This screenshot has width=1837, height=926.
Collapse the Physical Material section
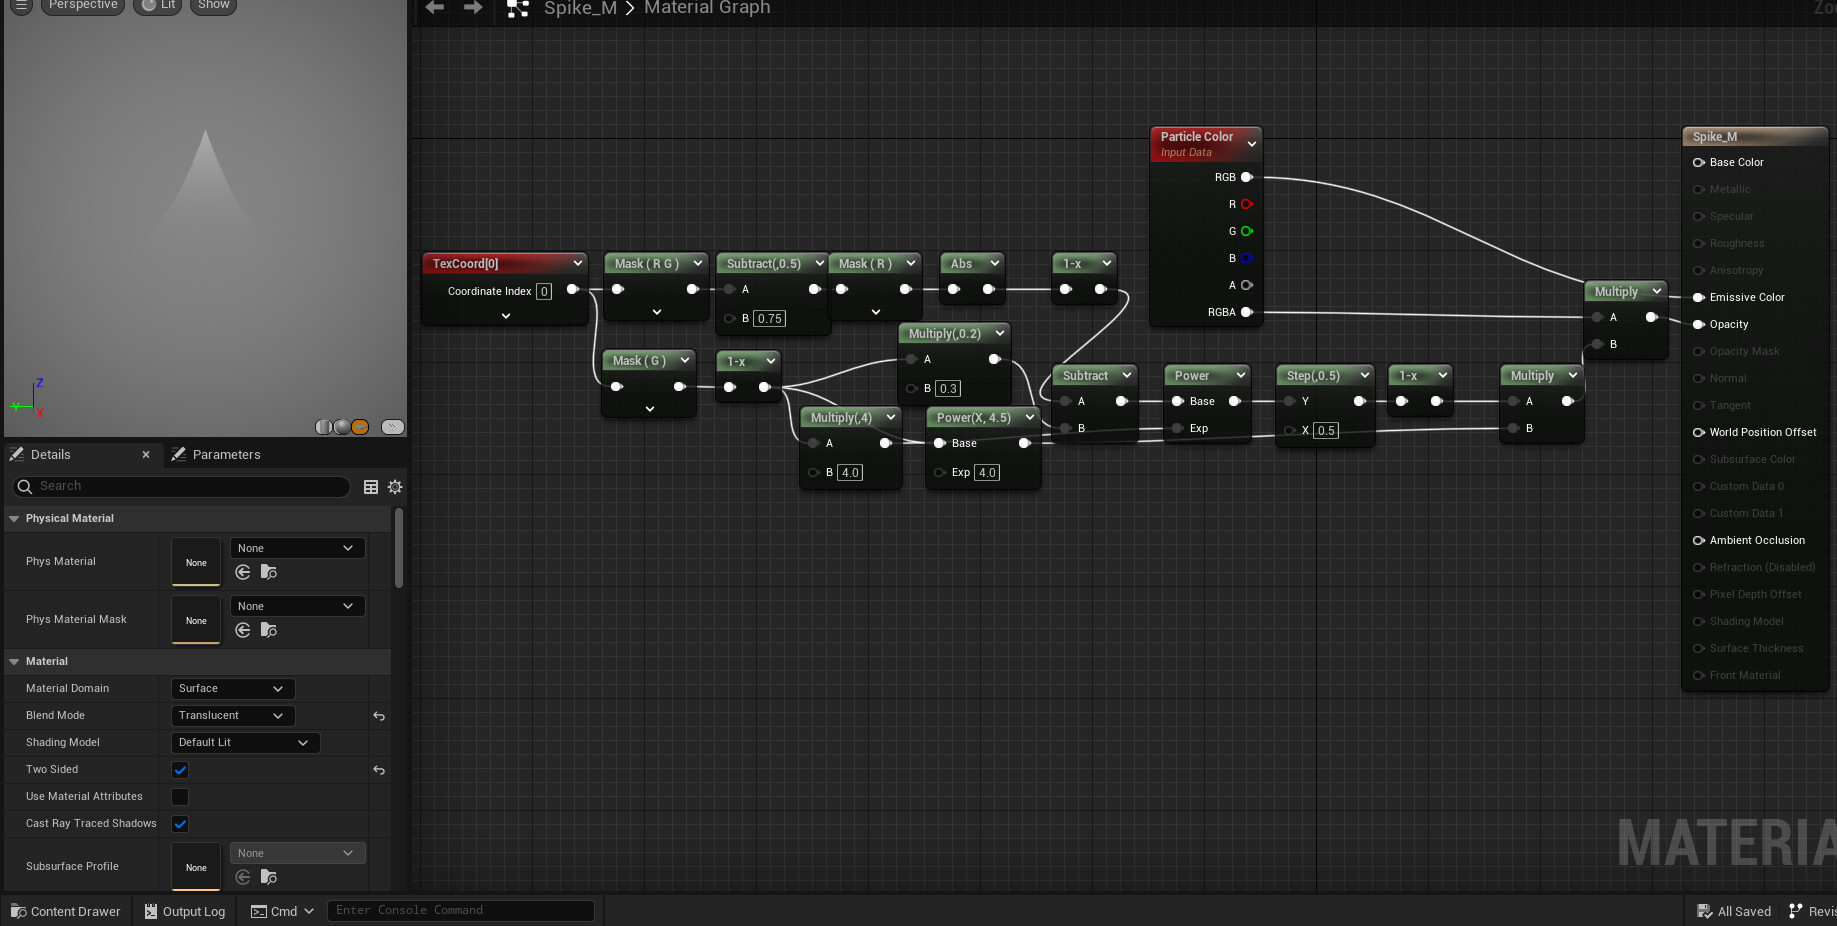point(14,519)
